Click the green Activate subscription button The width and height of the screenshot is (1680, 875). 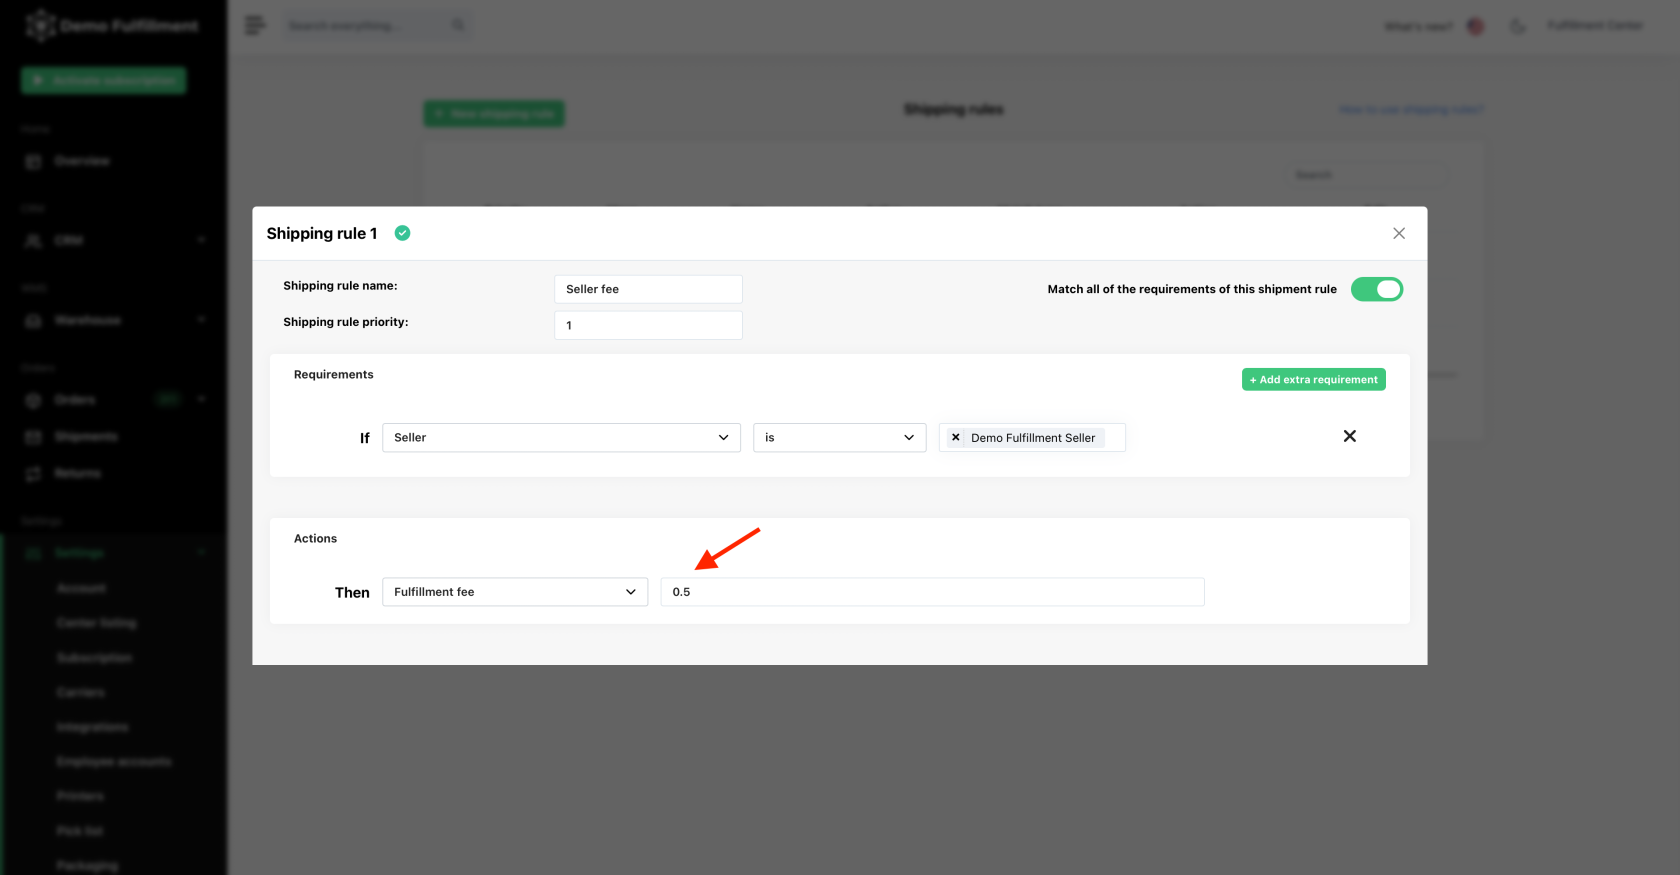point(104,80)
